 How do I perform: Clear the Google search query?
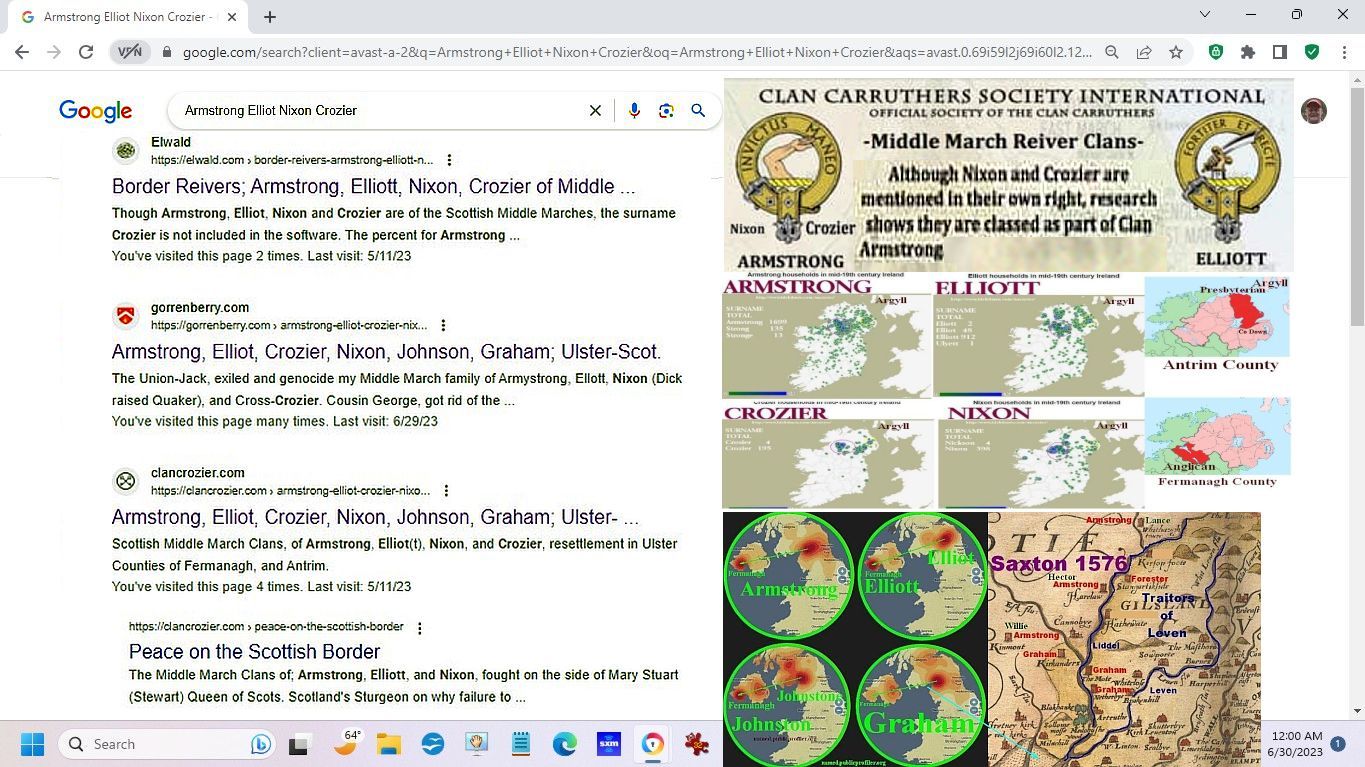coord(595,111)
